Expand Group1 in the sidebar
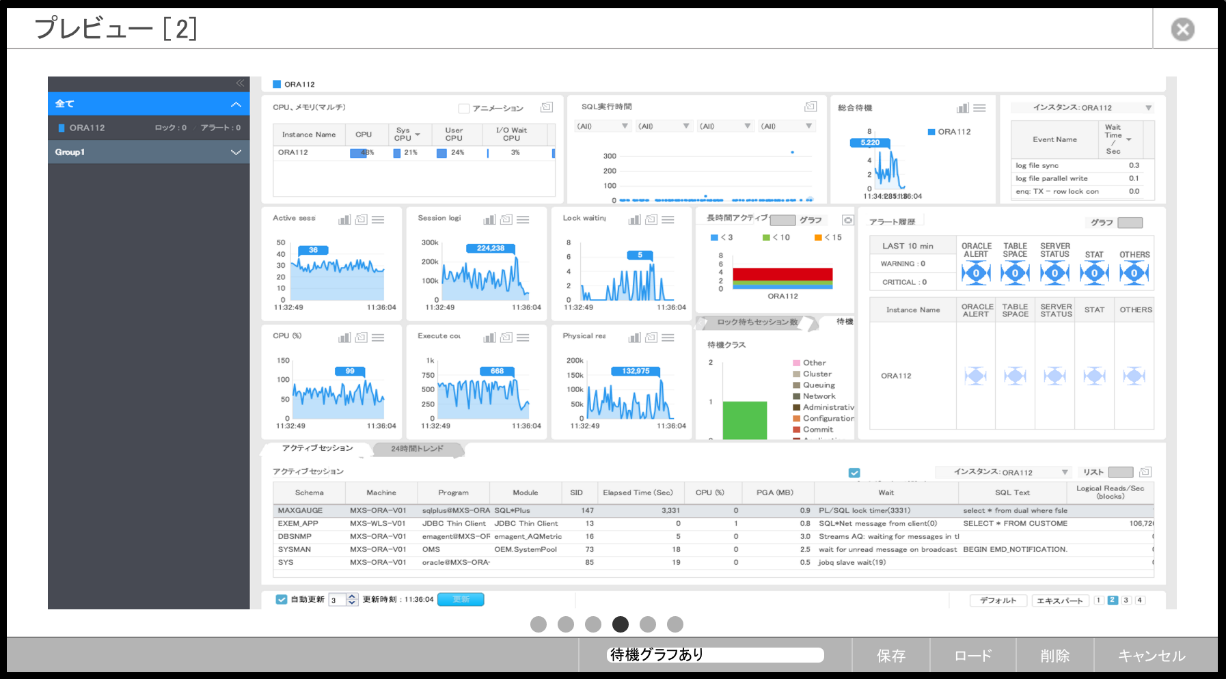 [x=236, y=152]
